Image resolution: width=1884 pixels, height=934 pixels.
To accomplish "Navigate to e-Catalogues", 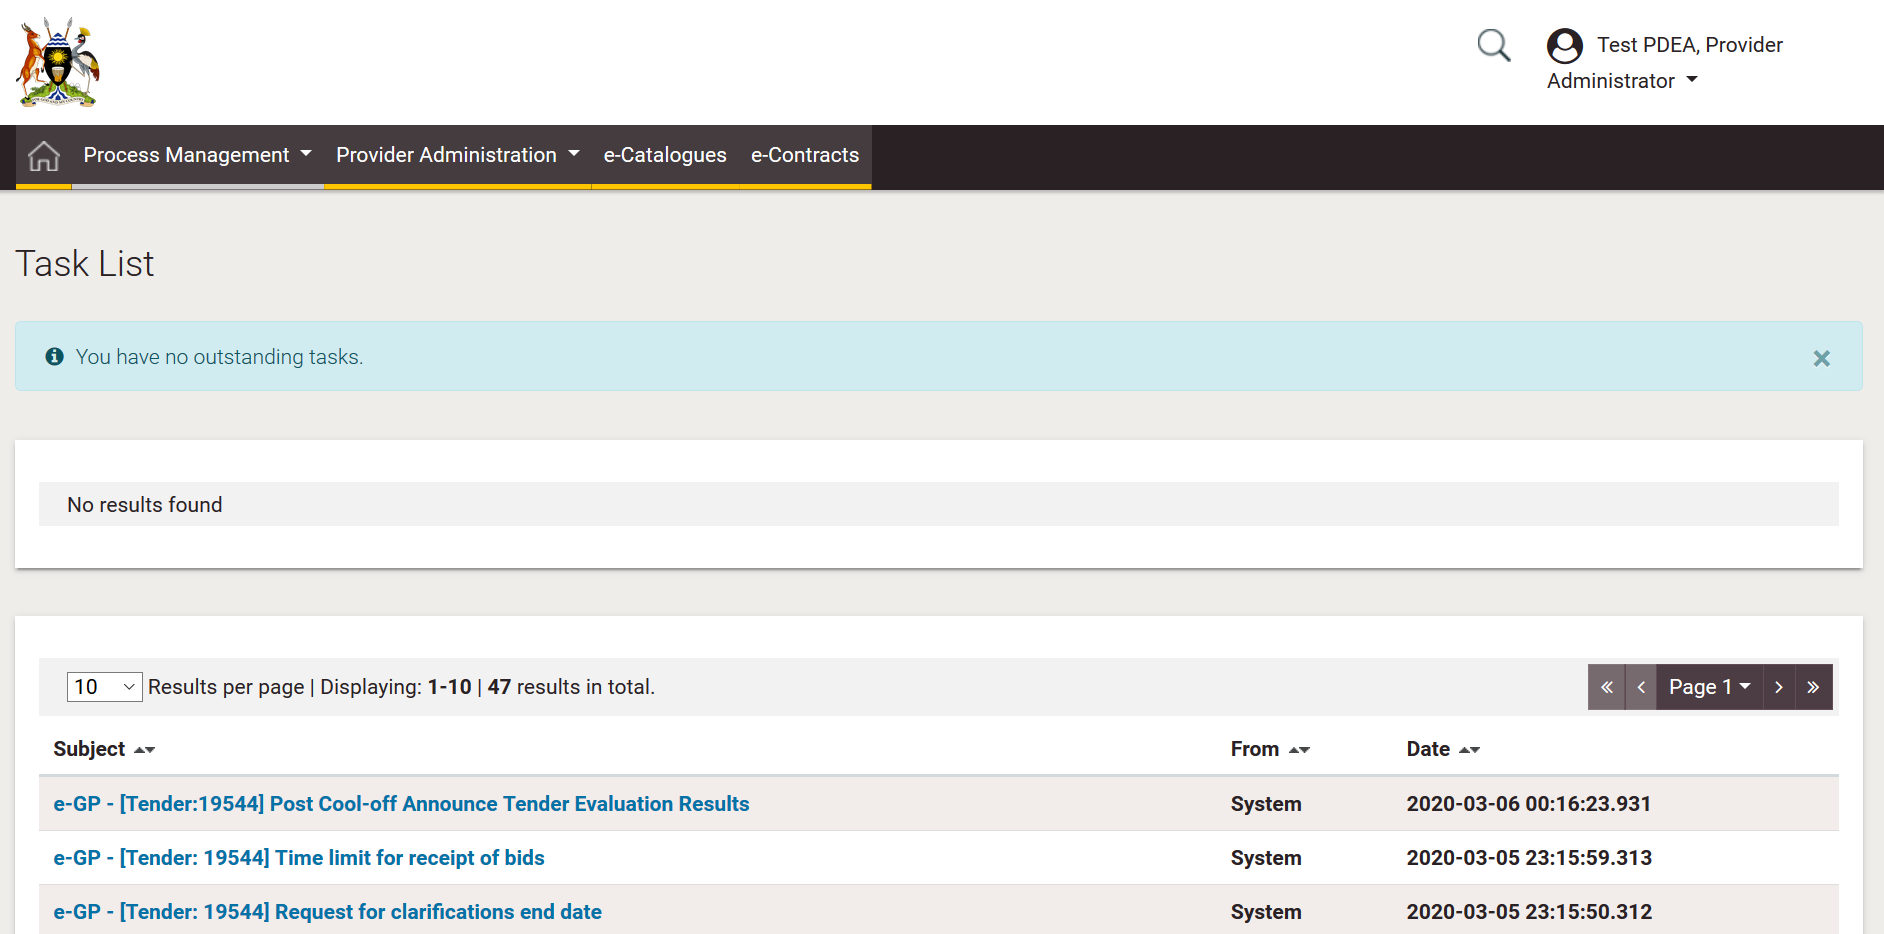I will point(665,156).
